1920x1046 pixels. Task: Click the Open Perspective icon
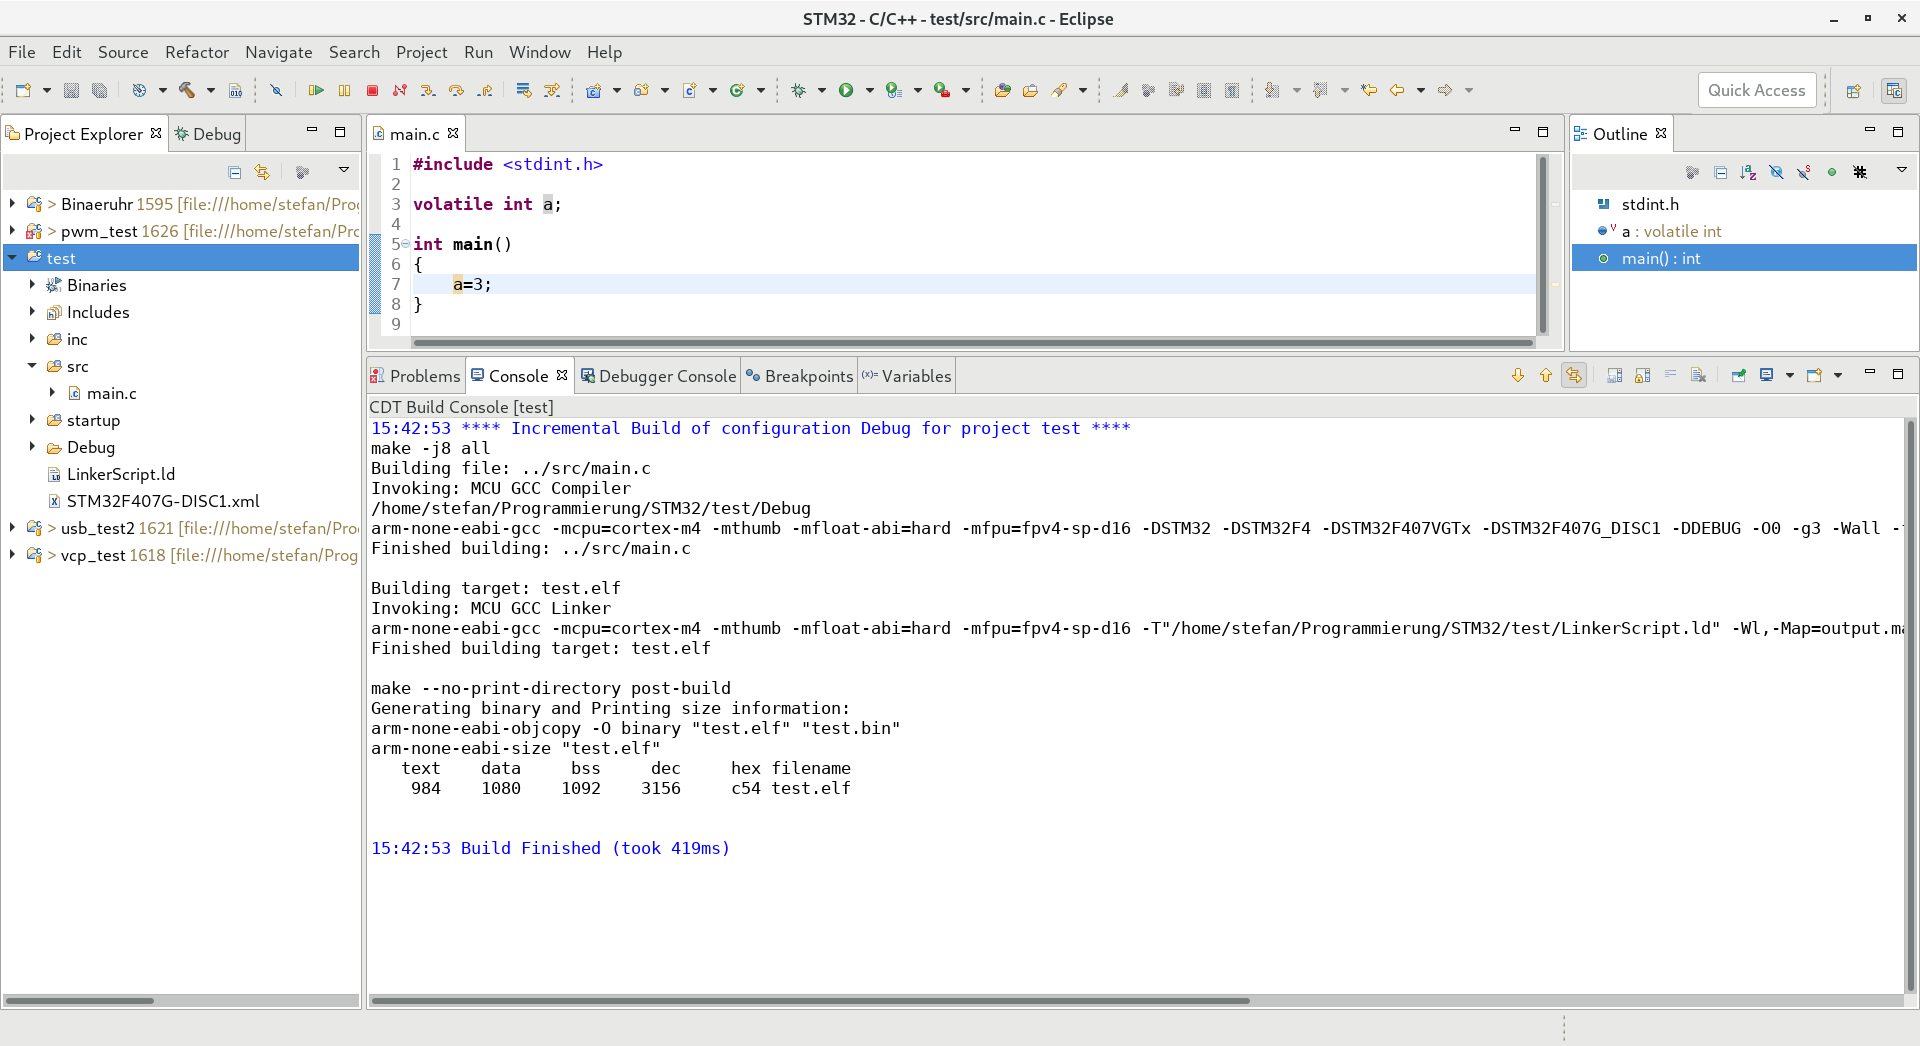pos(1853,90)
